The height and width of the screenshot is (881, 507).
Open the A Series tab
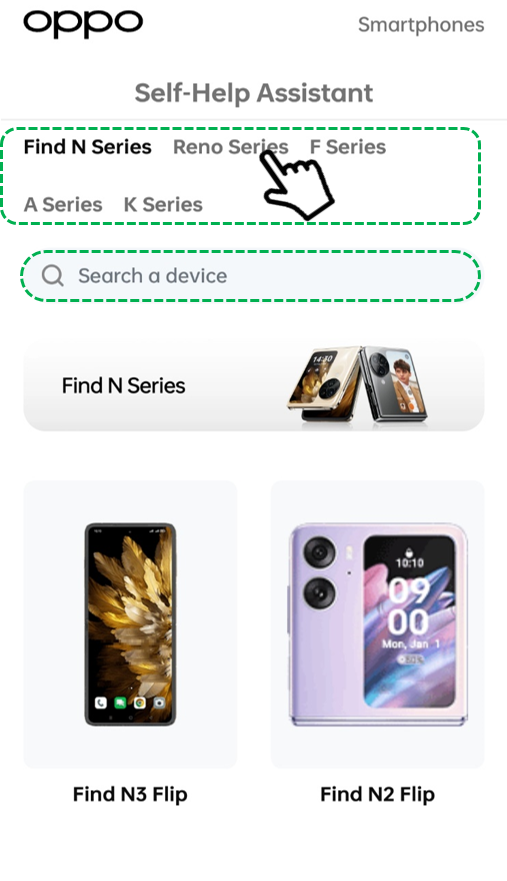point(63,205)
